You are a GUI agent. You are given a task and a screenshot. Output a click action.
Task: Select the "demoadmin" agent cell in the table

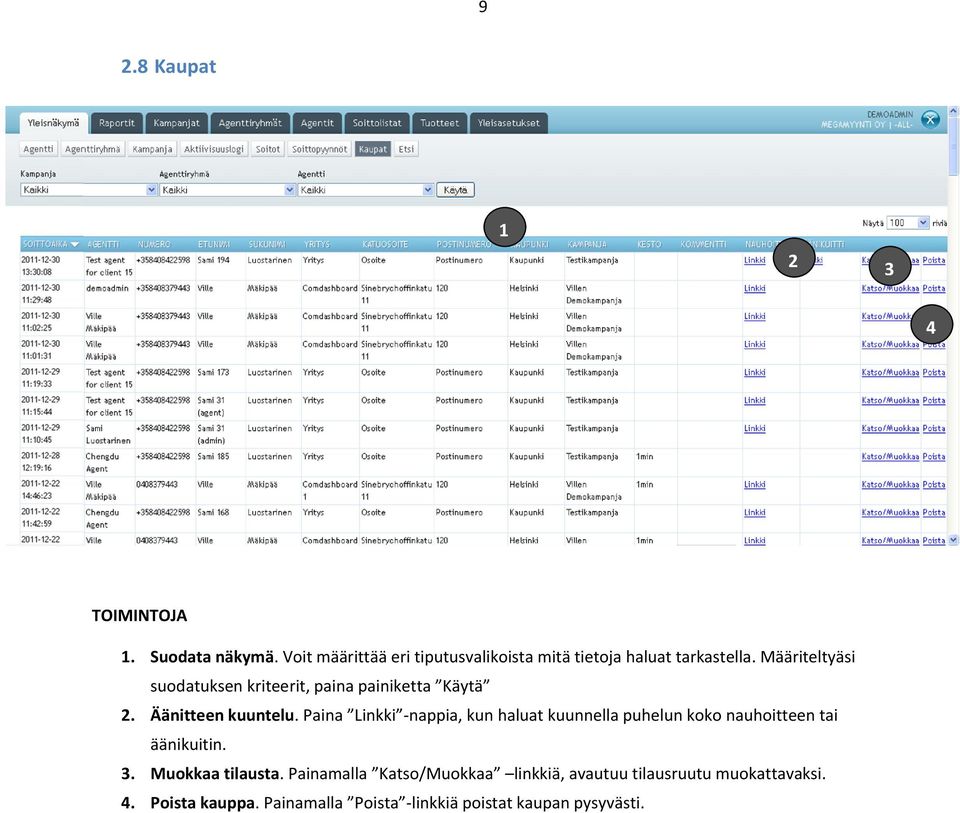[x=107, y=288]
